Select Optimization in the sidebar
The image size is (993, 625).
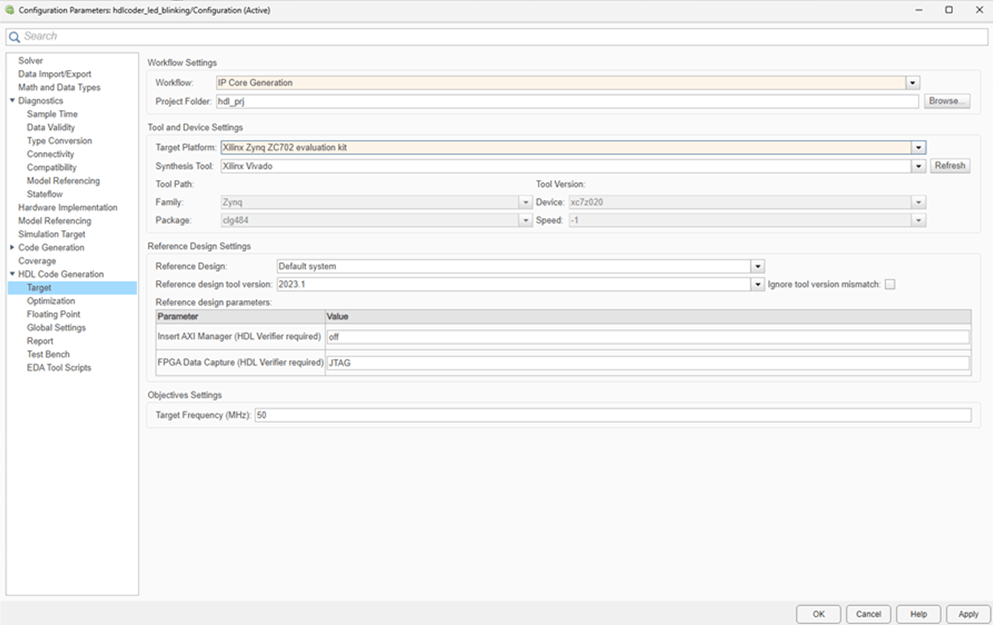point(49,300)
